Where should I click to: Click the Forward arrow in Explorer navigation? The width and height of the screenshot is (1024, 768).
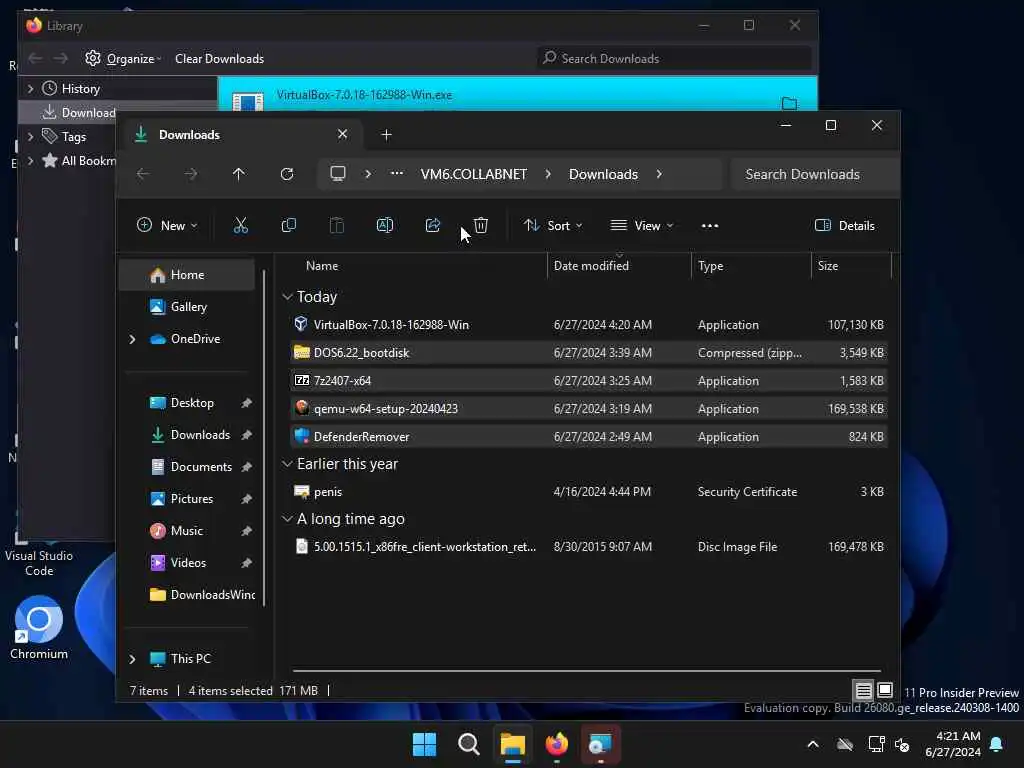[x=191, y=174]
